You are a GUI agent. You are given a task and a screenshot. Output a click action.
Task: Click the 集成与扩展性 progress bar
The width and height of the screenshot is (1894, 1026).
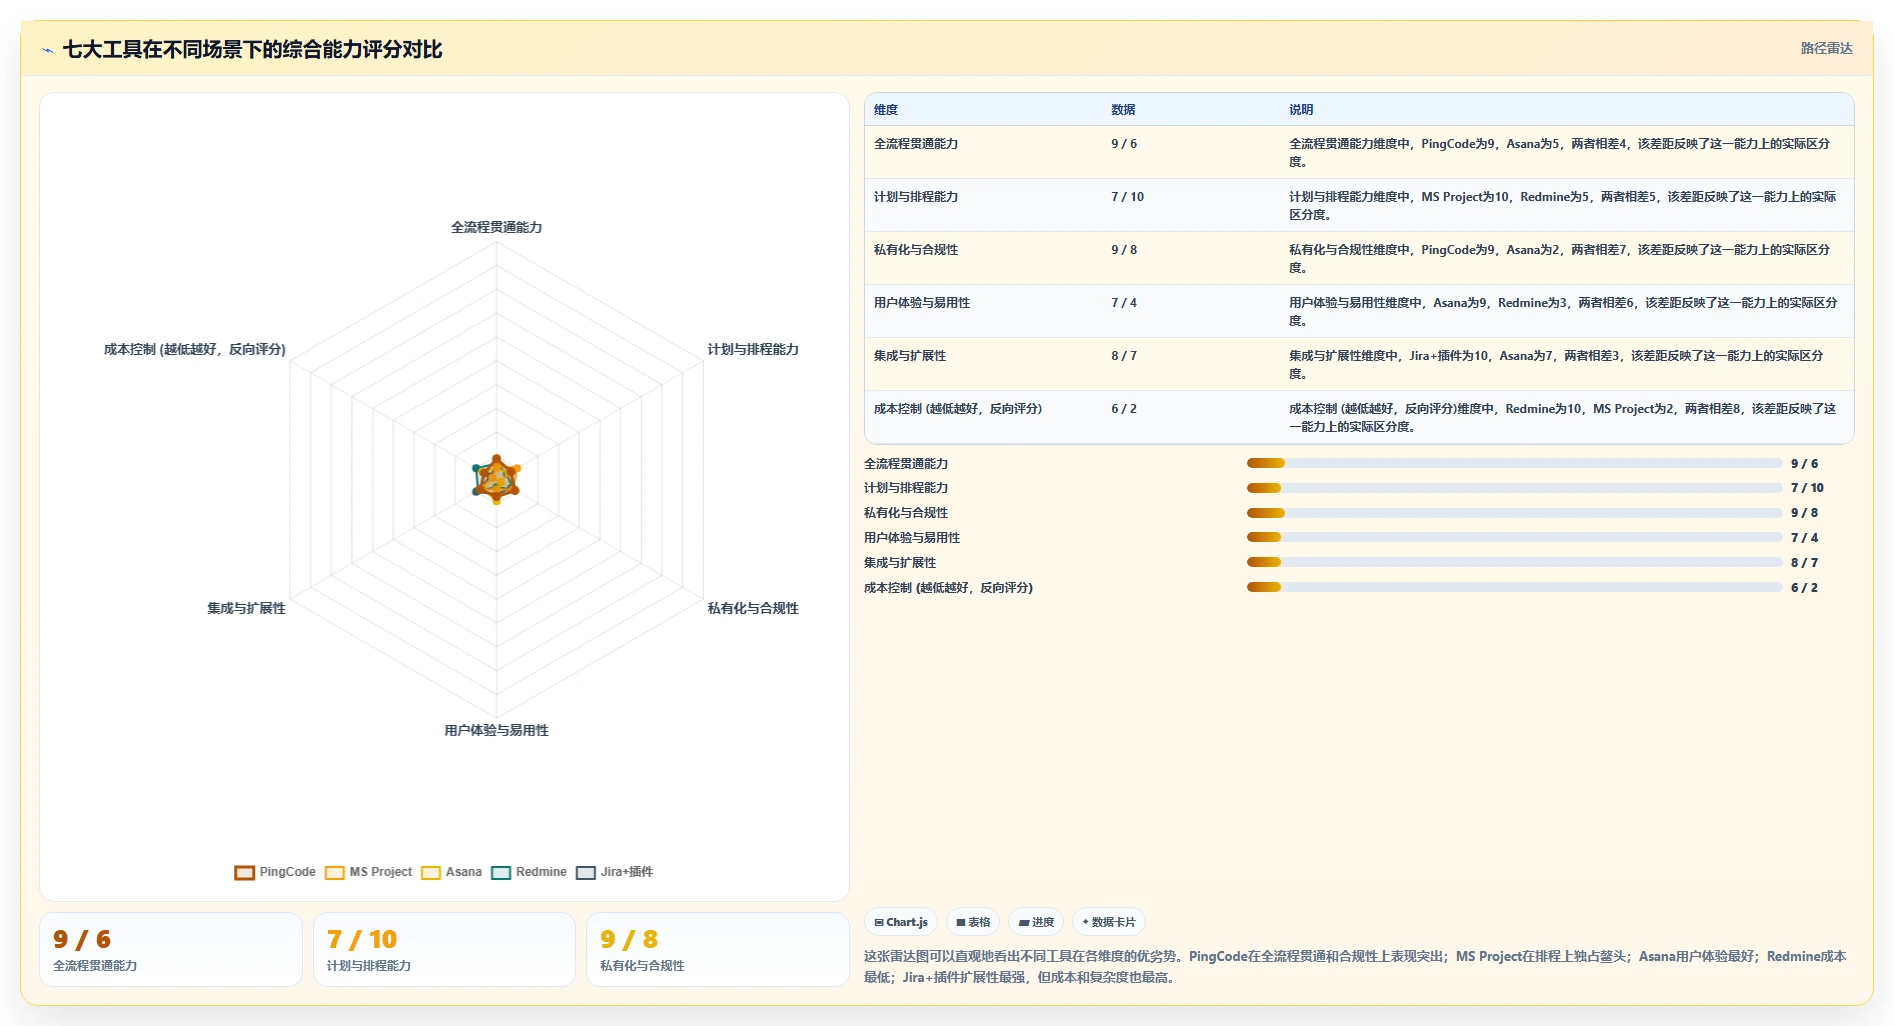click(x=1514, y=562)
